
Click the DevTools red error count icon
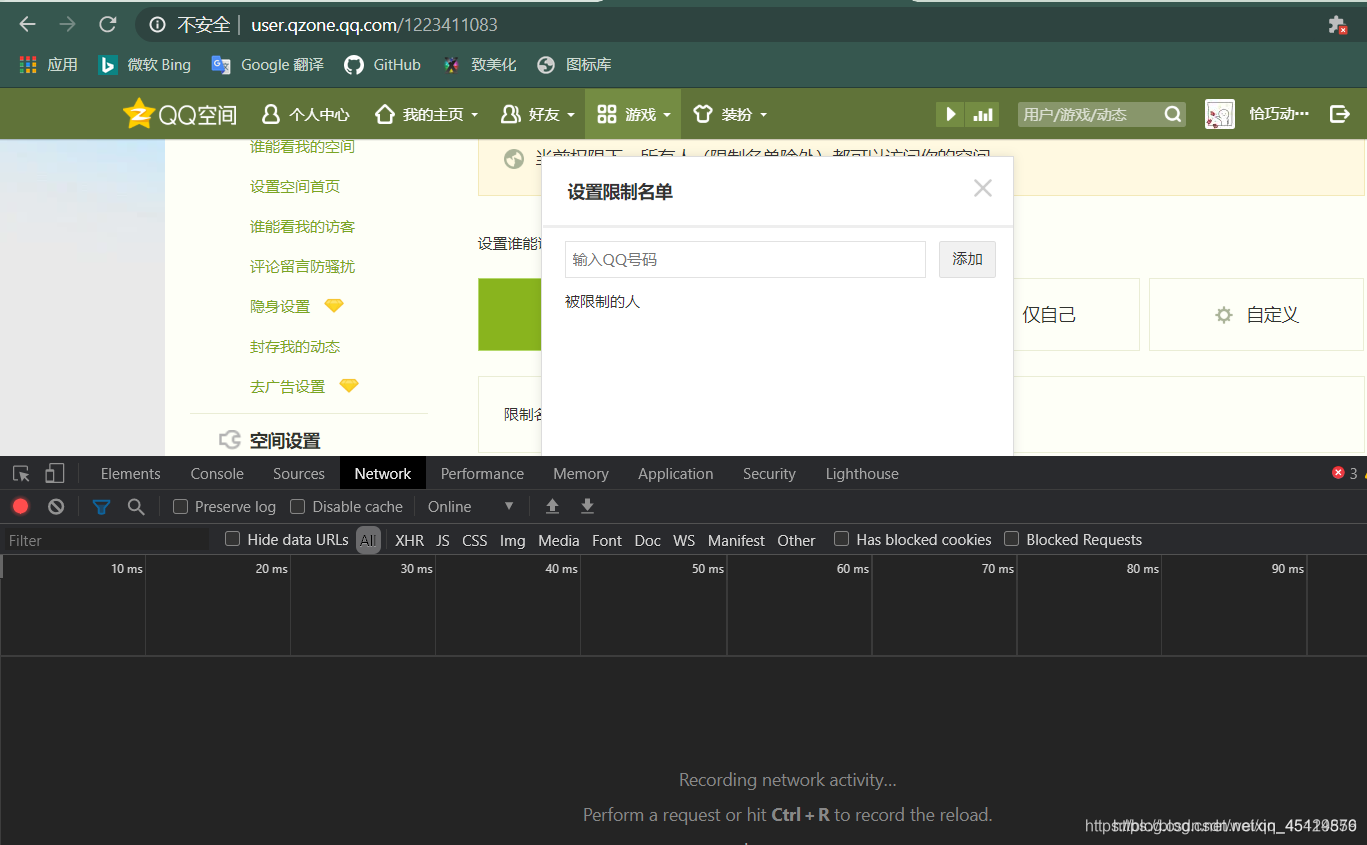[1338, 473]
